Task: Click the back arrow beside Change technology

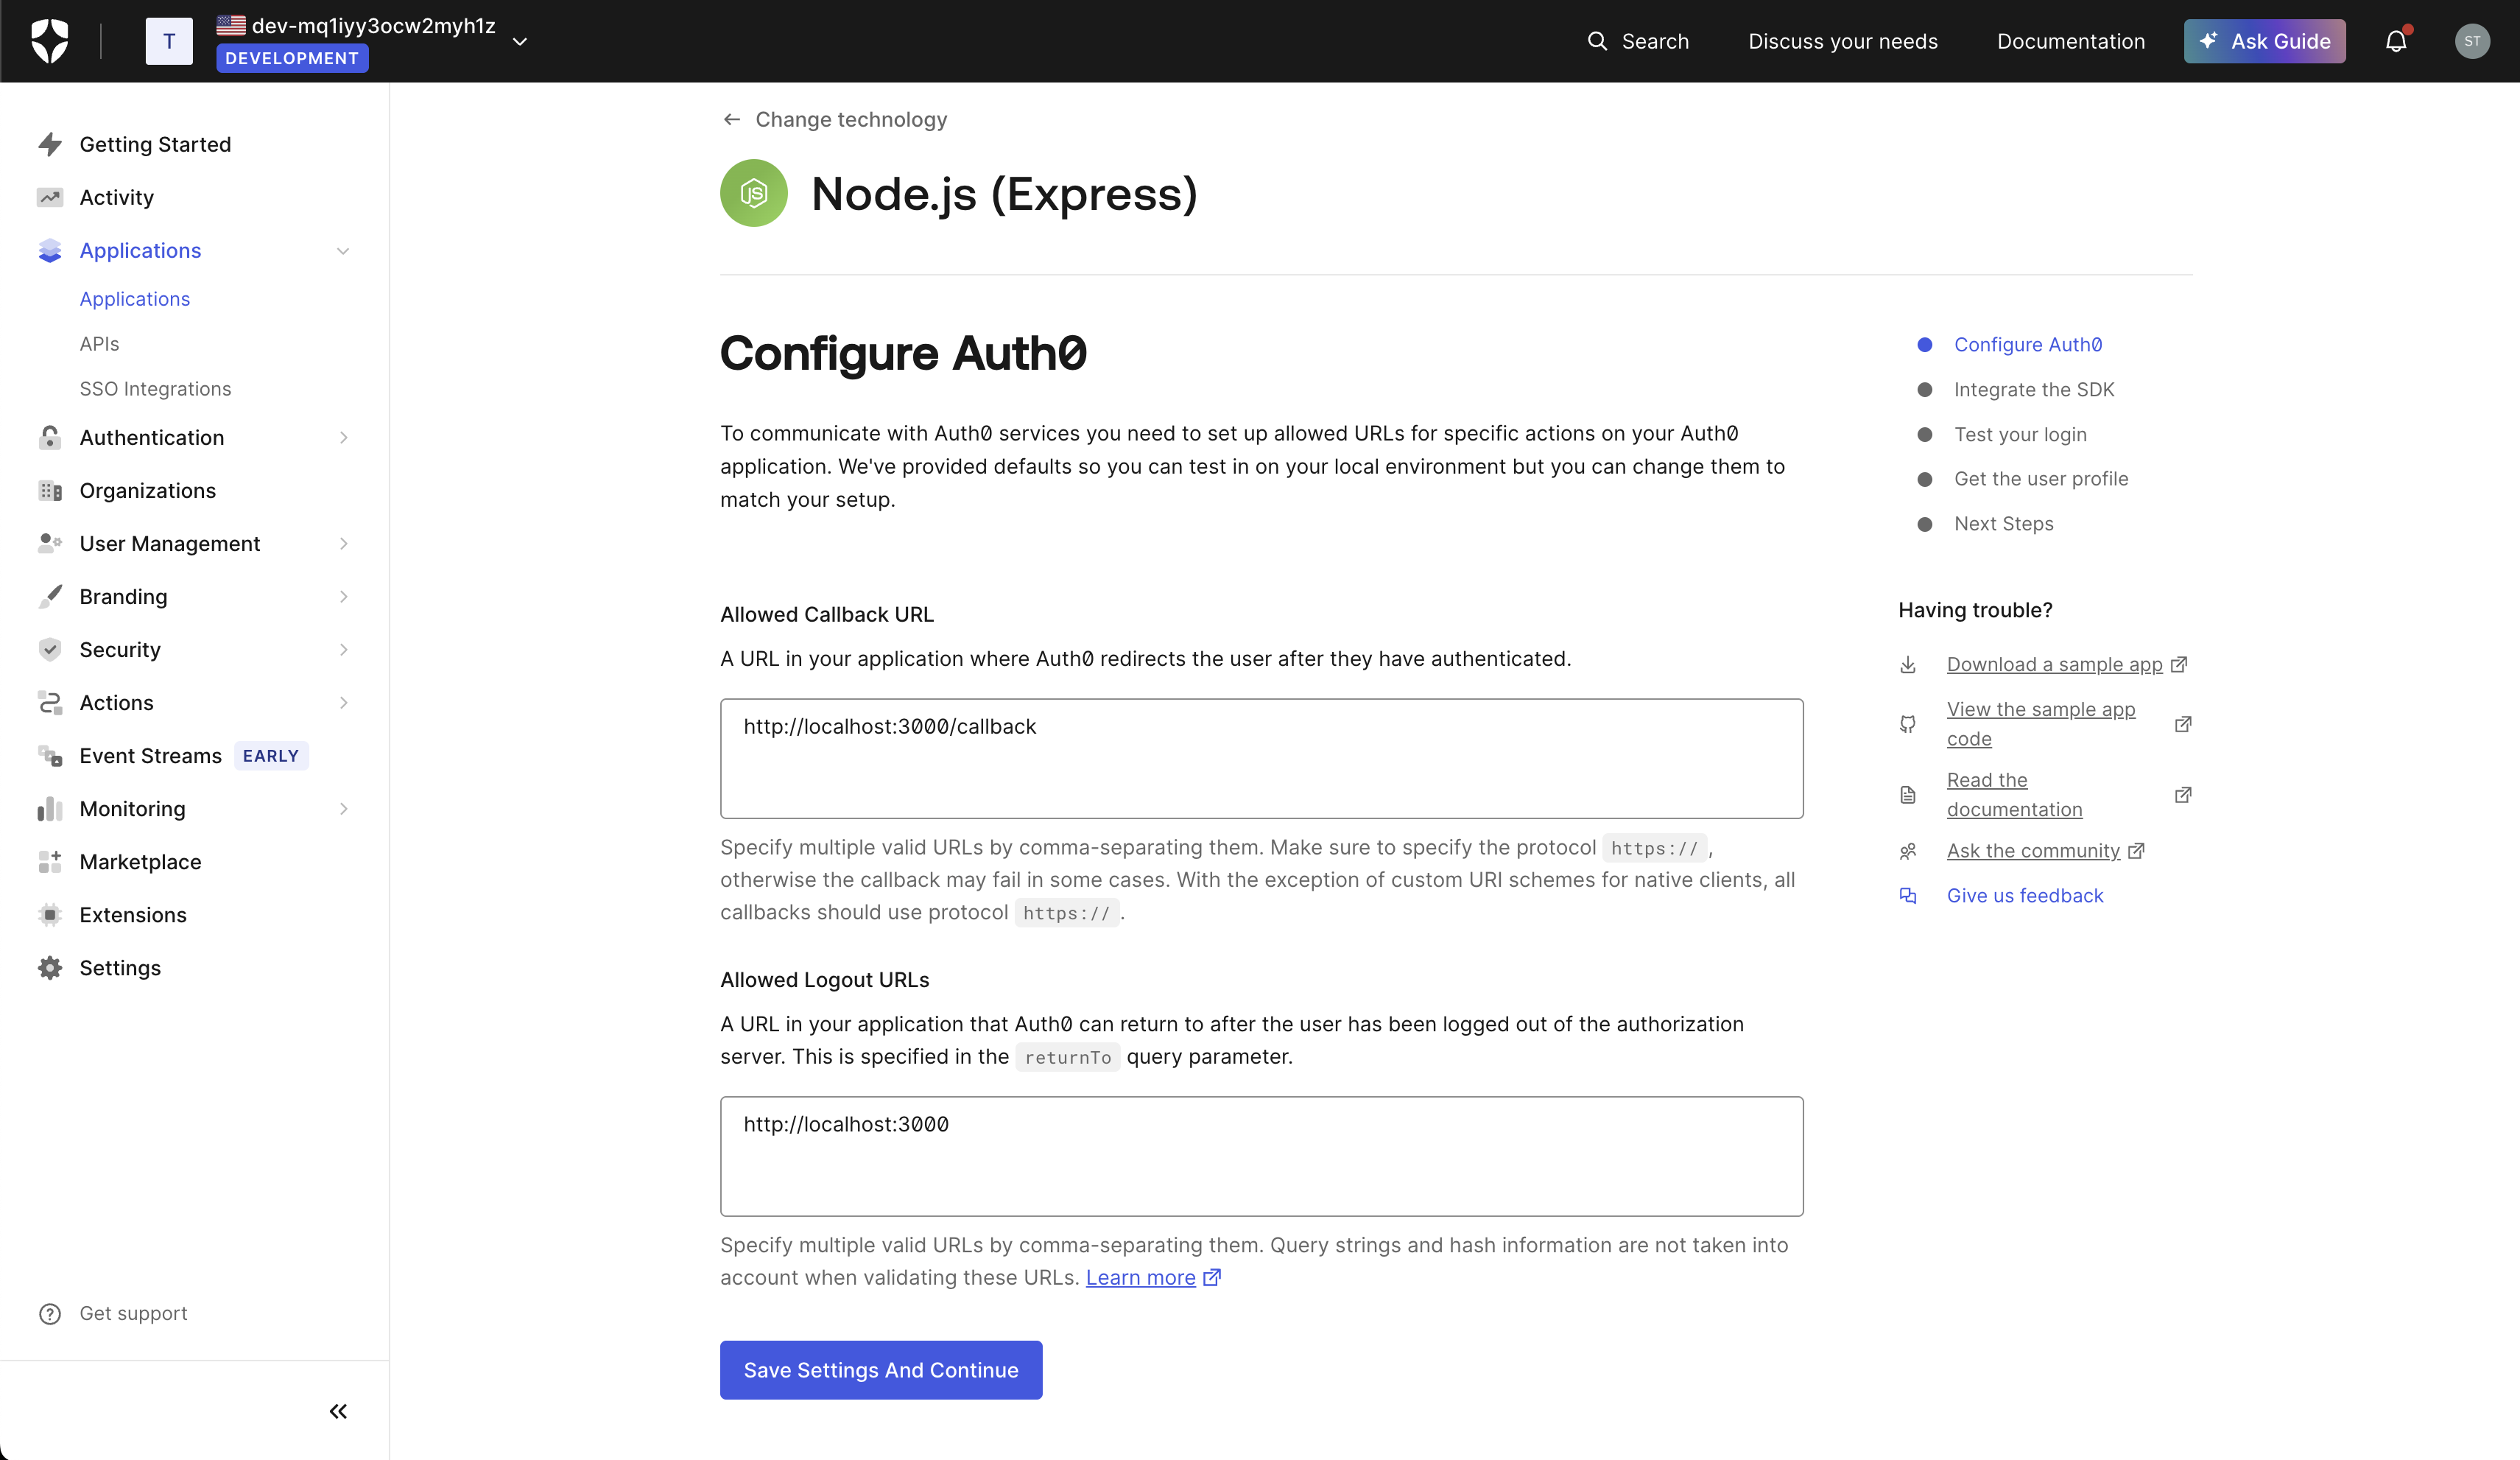Action: [x=731, y=120]
